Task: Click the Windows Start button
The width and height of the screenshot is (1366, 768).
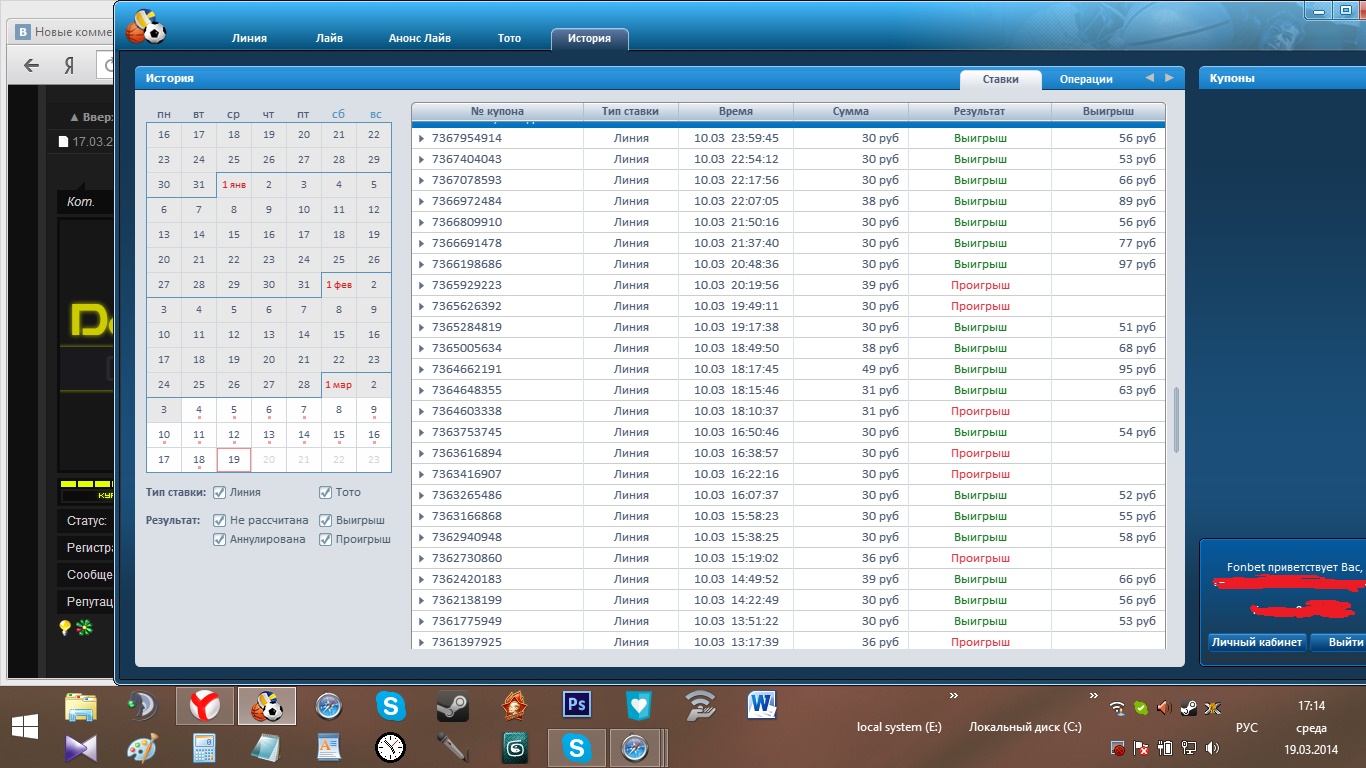Action: point(26,726)
